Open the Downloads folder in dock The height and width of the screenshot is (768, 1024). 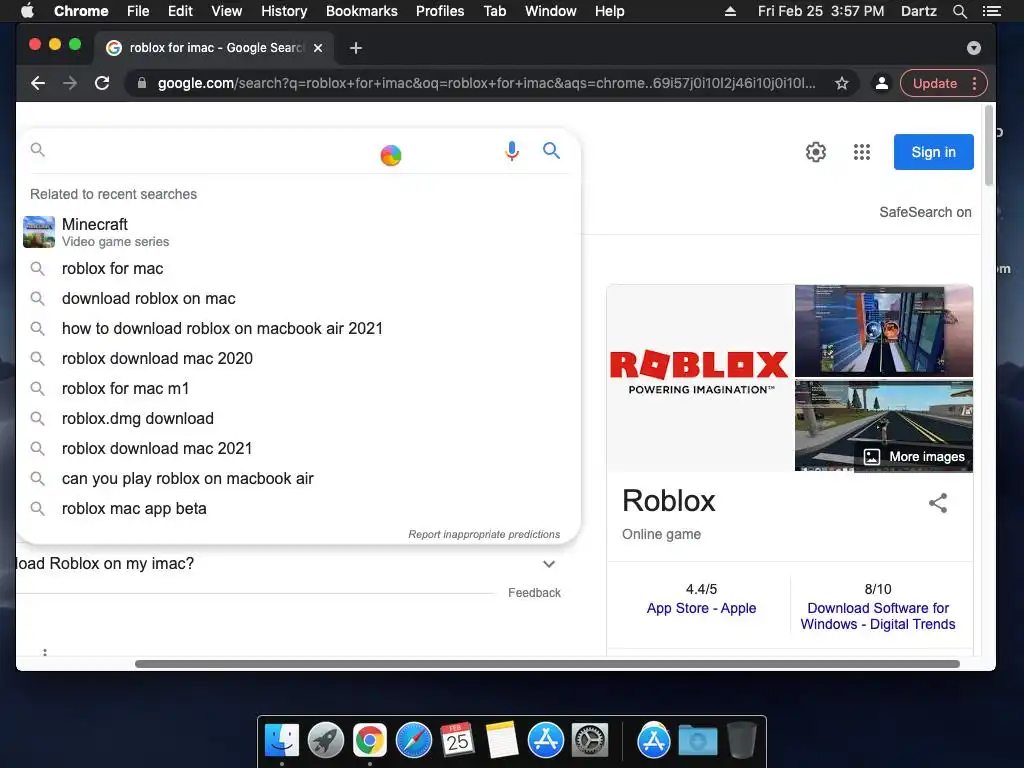[x=697, y=741]
